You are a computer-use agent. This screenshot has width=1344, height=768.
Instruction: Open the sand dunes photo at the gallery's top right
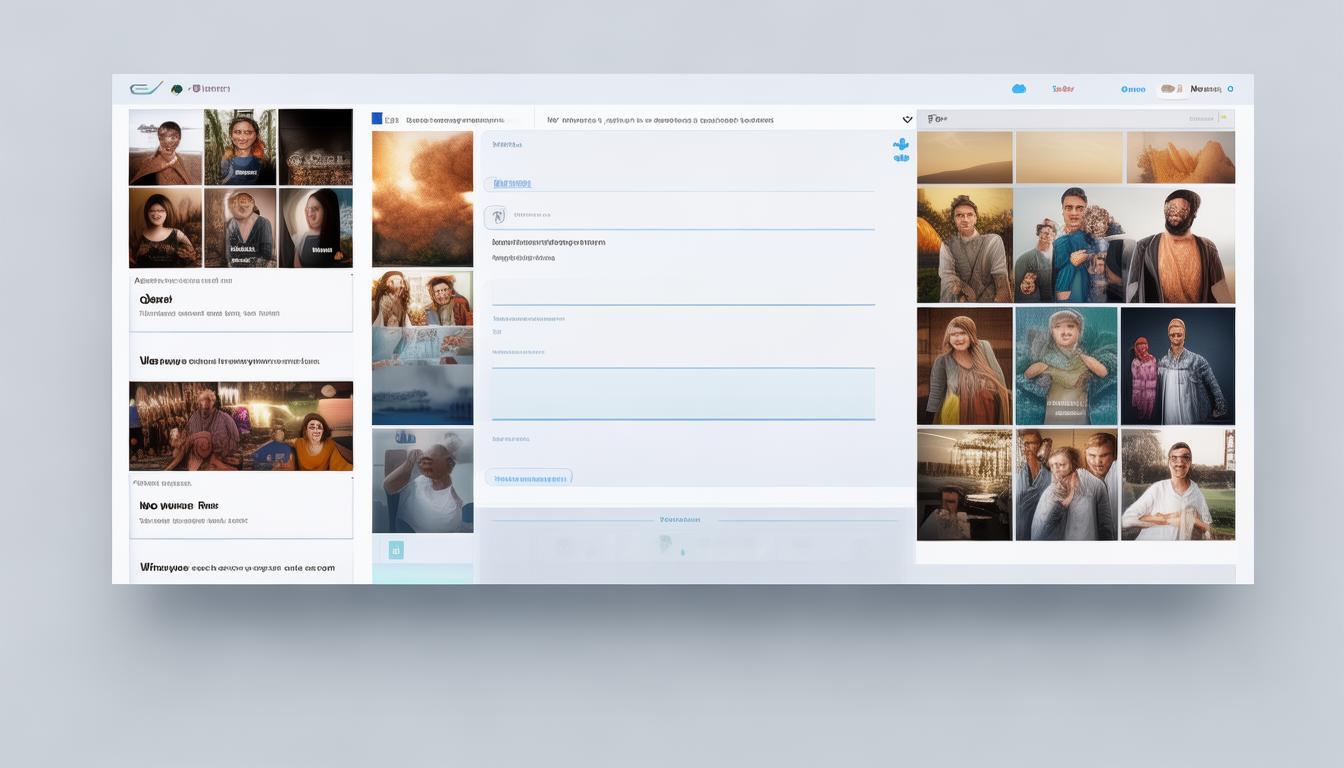[1180, 158]
